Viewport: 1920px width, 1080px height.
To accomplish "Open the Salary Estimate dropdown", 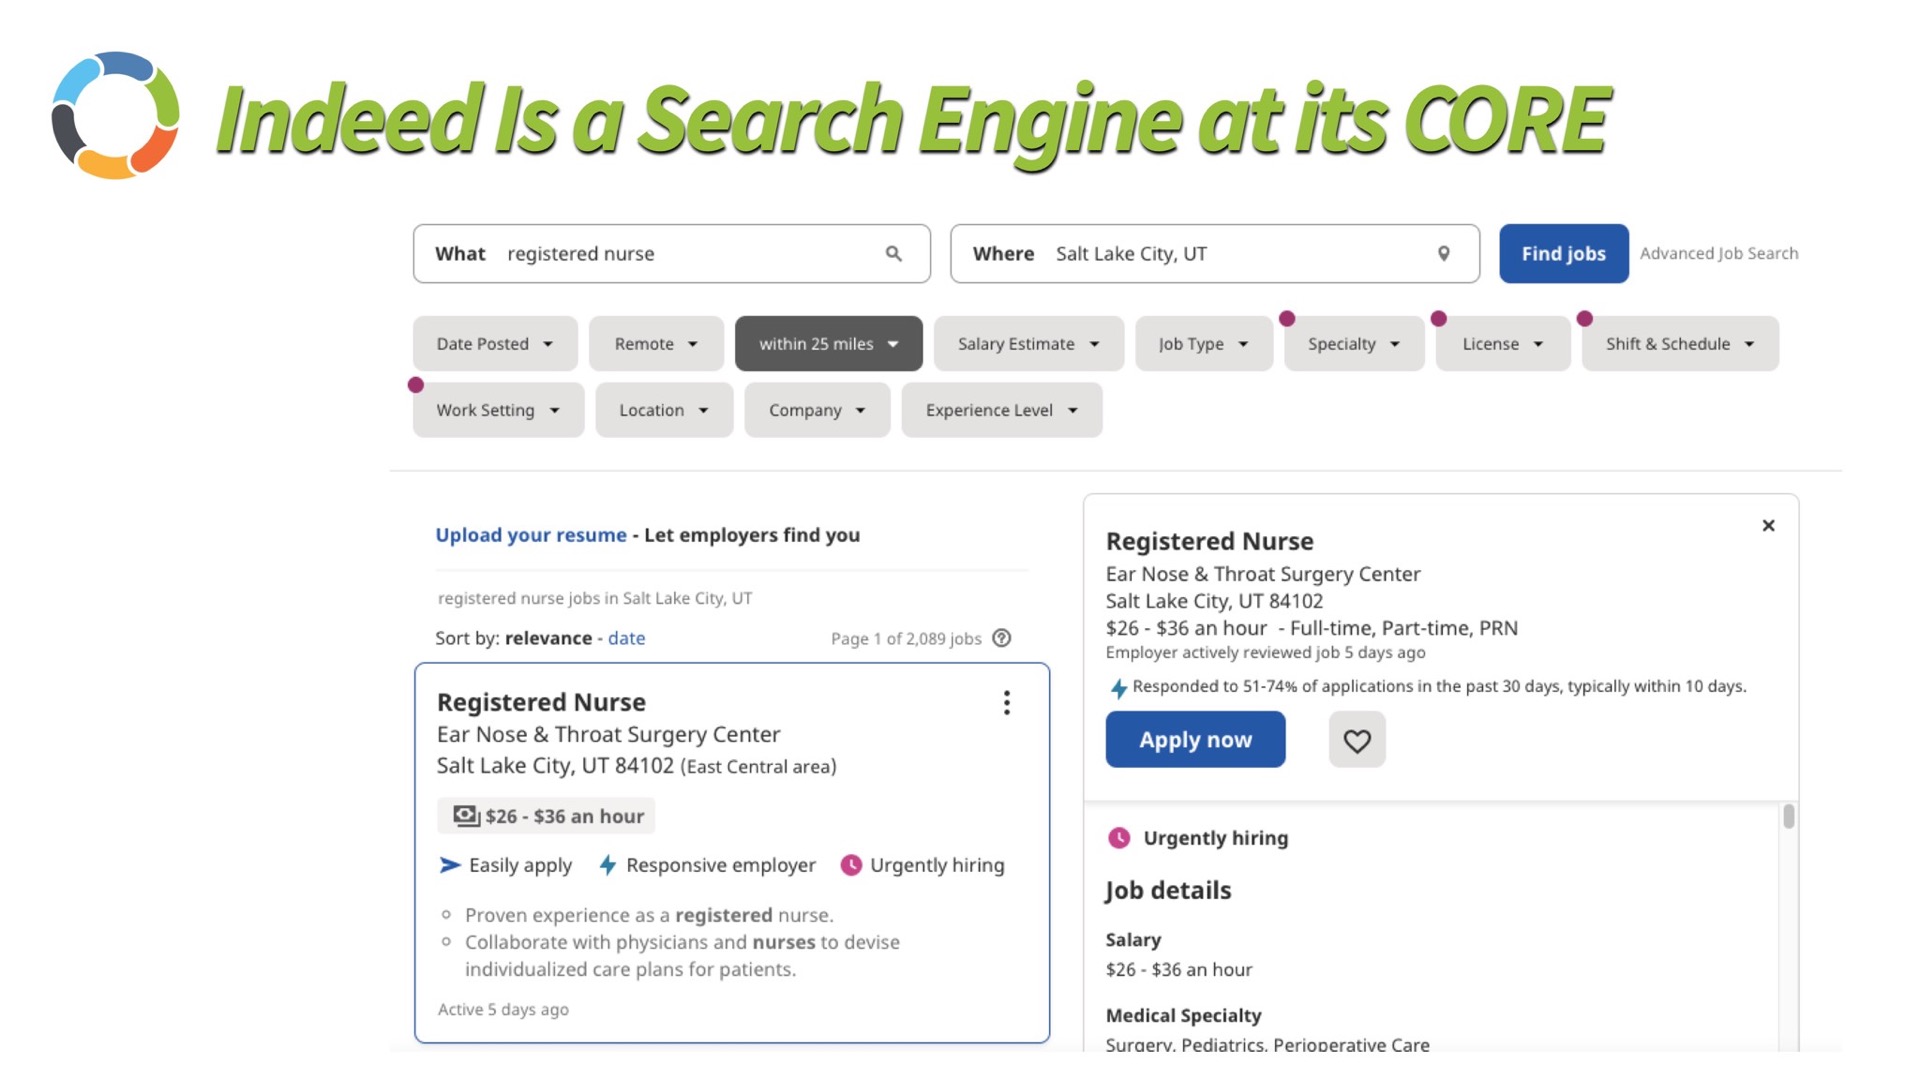I will [1028, 344].
